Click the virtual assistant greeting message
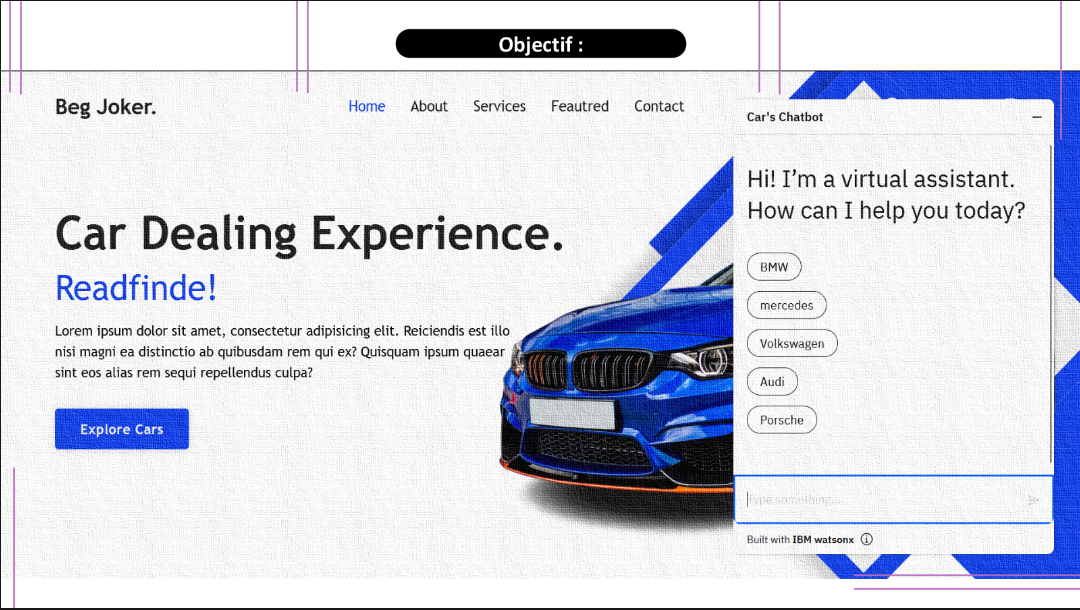The height and width of the screenshot is (610, 1080). (886, 195)
